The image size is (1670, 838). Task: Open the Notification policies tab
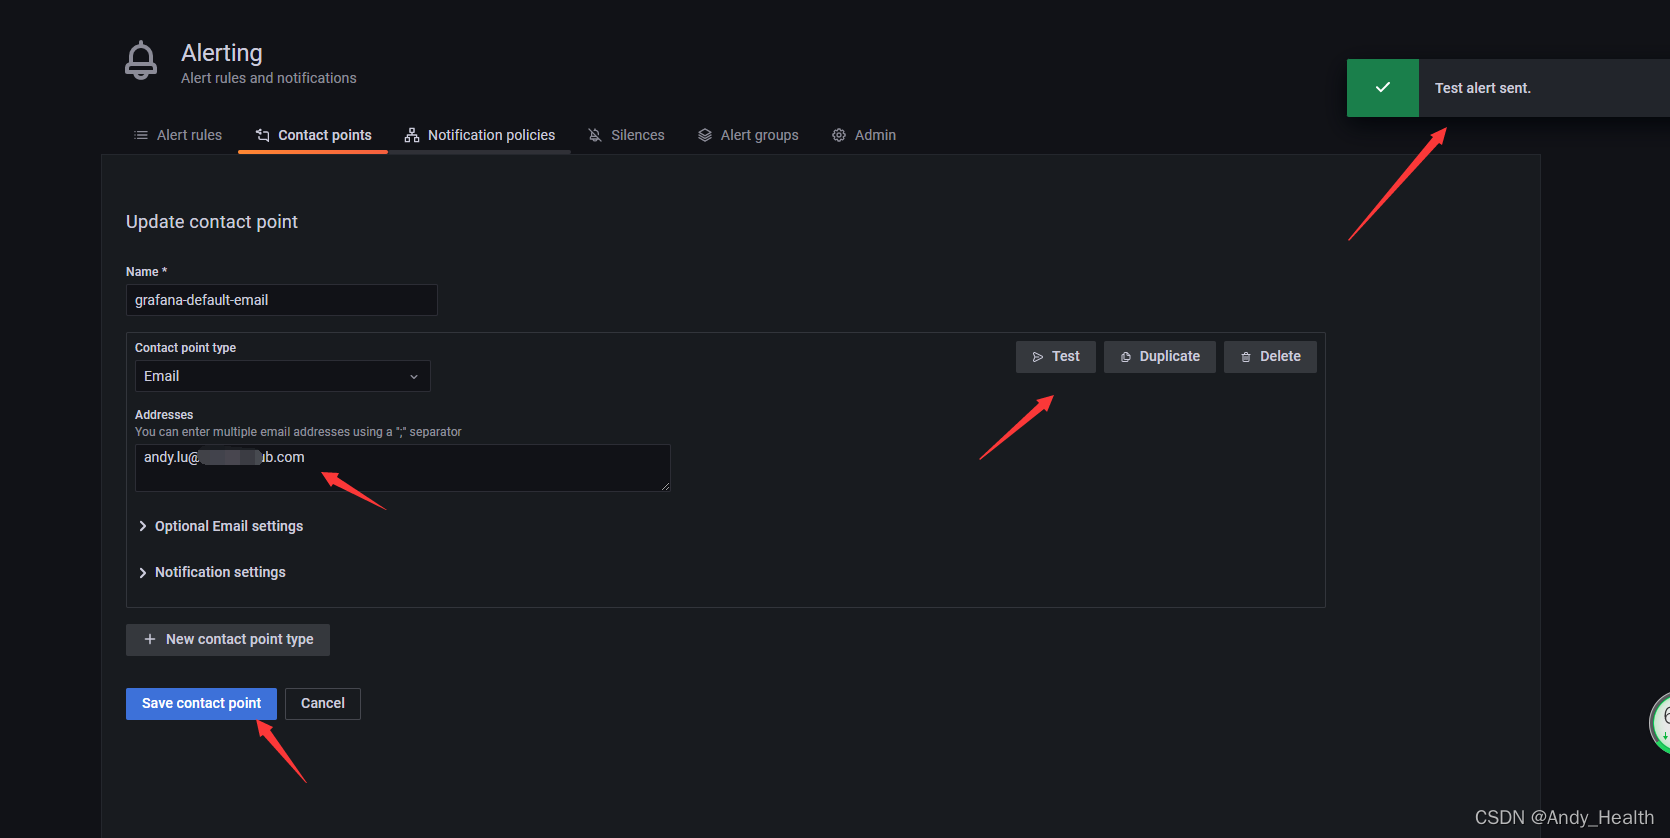coord(480,135)
